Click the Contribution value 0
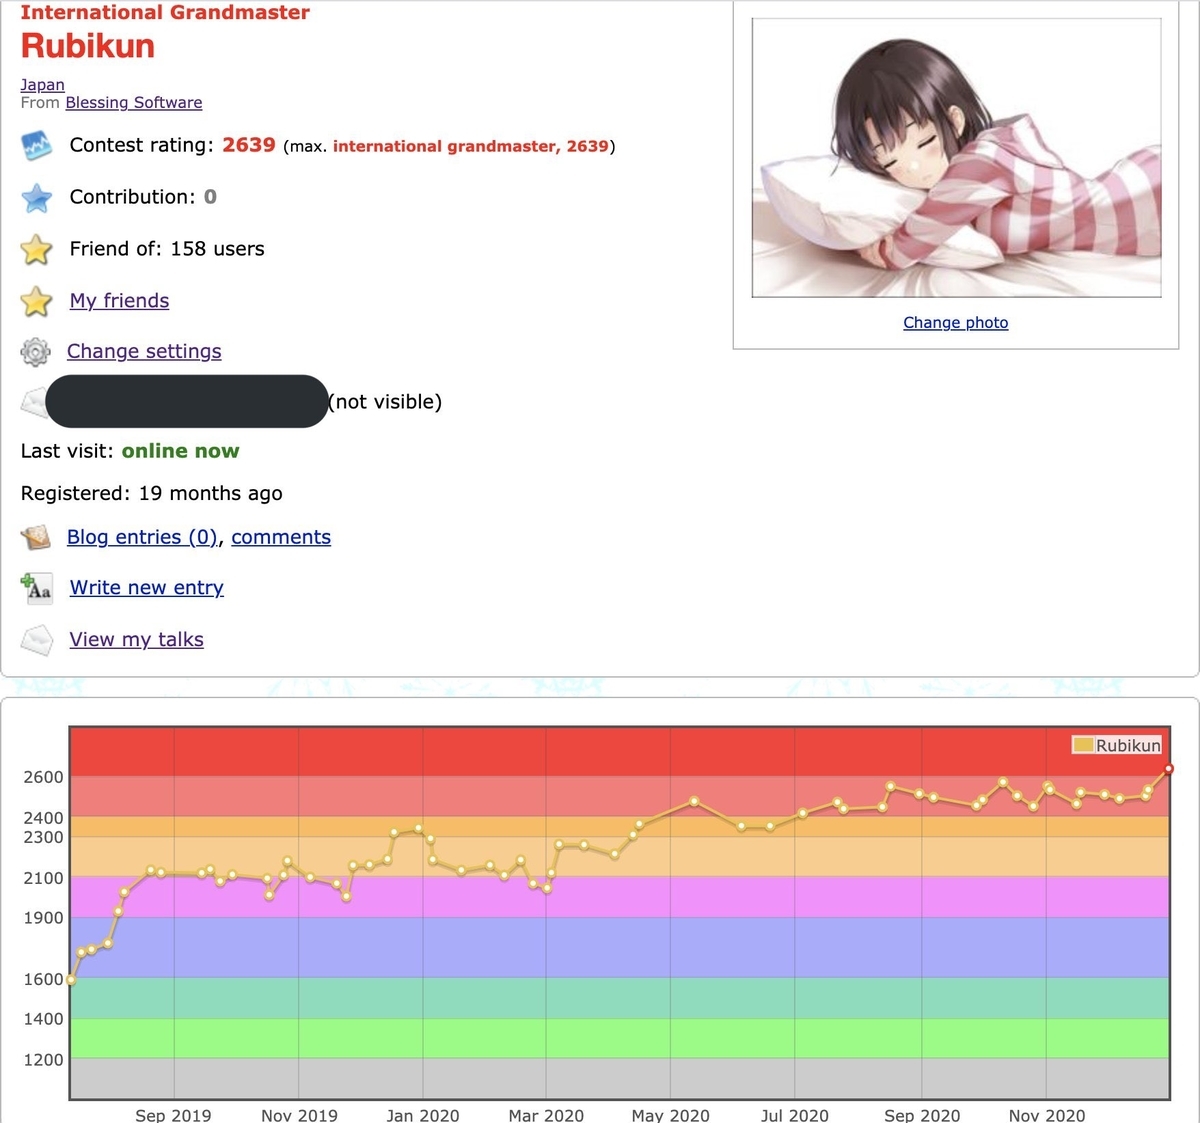This screenshot has width=1200, height=1123. point(210,197)
